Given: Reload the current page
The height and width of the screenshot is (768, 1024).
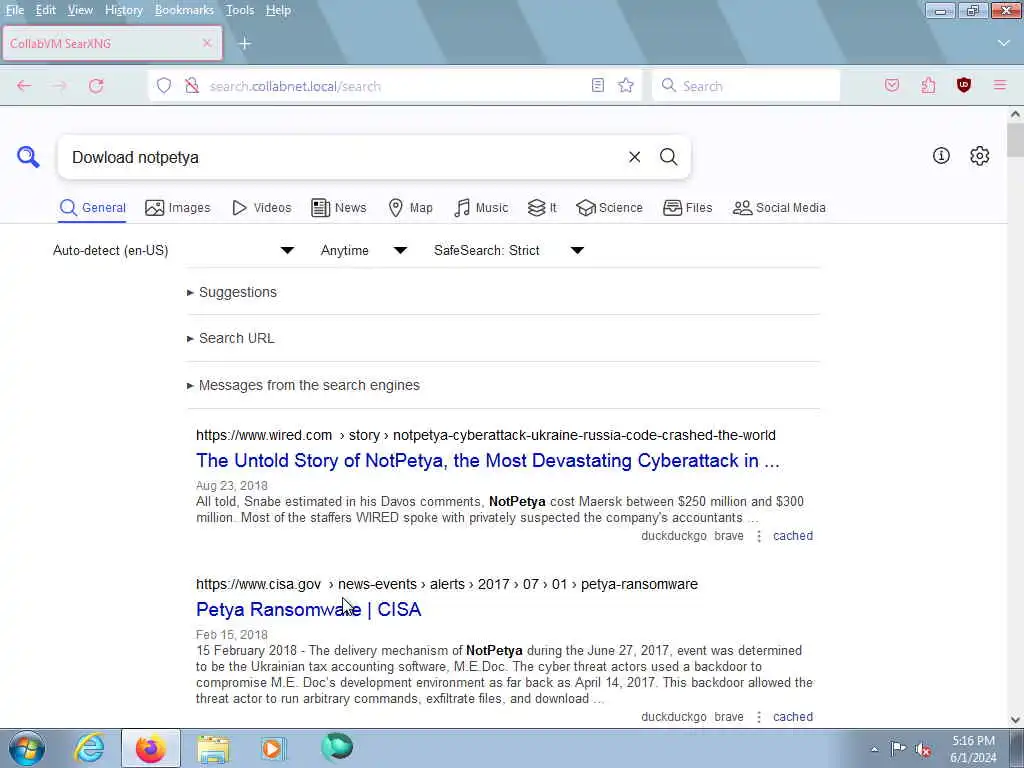Looking at the screenshot, I should point(96,86).
